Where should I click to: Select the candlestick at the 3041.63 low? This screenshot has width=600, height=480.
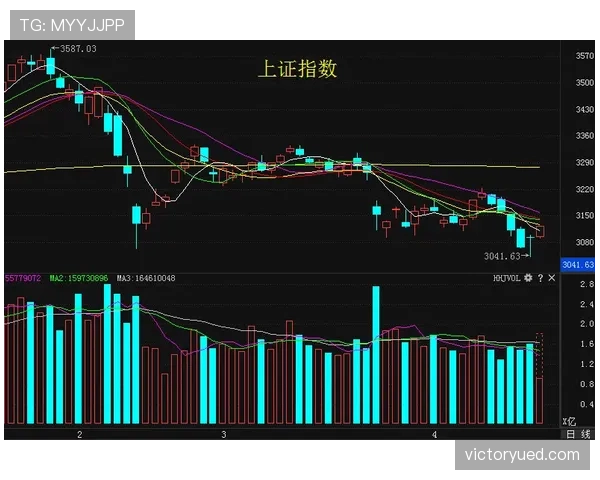click(x=530, y=246)
